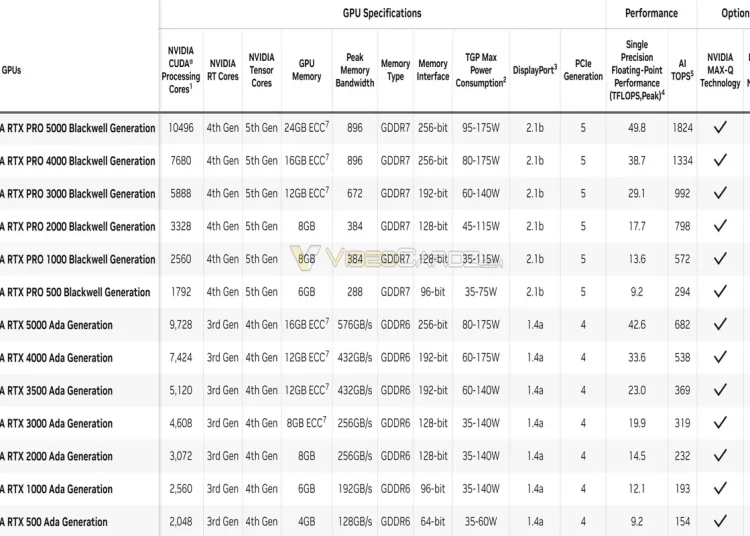The width and height of the screenshot is (750, 536).
Task: Select the 'RTX PRO 4000 Blackwell Generation' row name
Action: click(78, 161)
